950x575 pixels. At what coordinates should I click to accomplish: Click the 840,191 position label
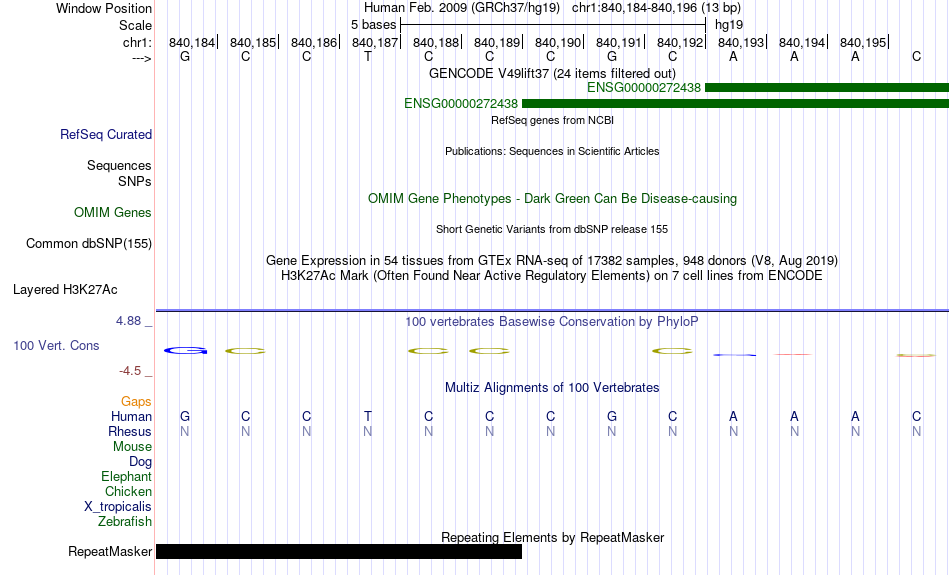click(619, 42)
